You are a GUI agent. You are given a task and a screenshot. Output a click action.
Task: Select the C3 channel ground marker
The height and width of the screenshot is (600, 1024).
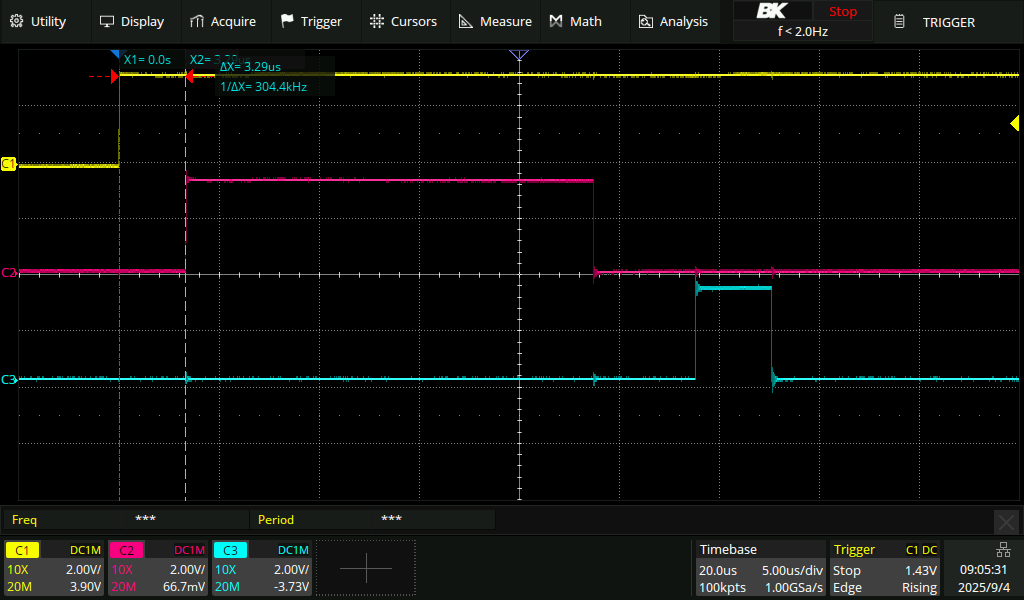8,379
